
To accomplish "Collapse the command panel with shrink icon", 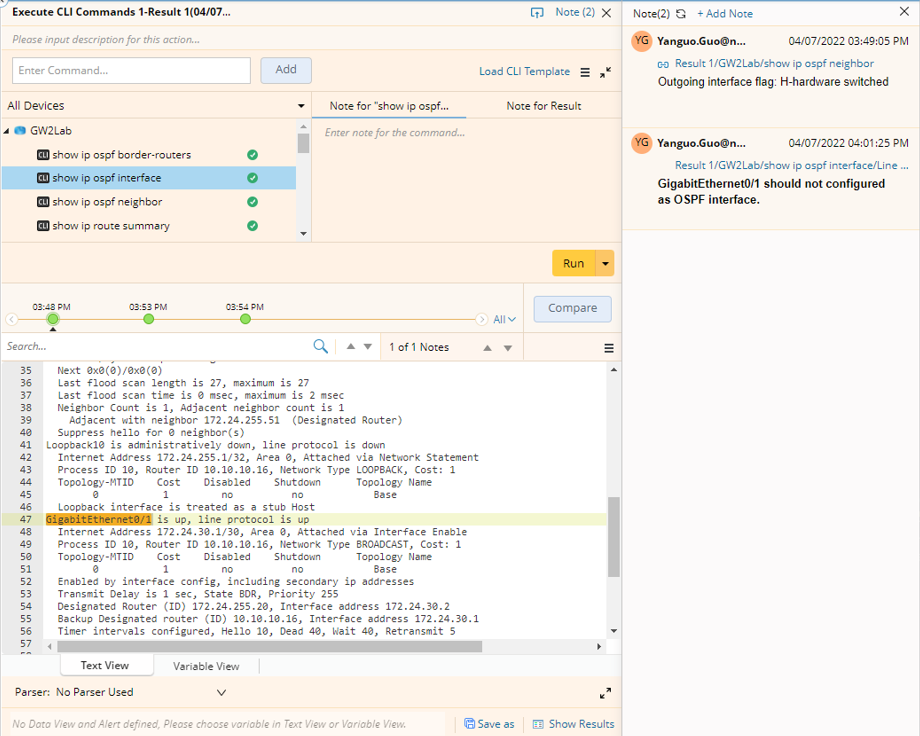I will [605, 72].
